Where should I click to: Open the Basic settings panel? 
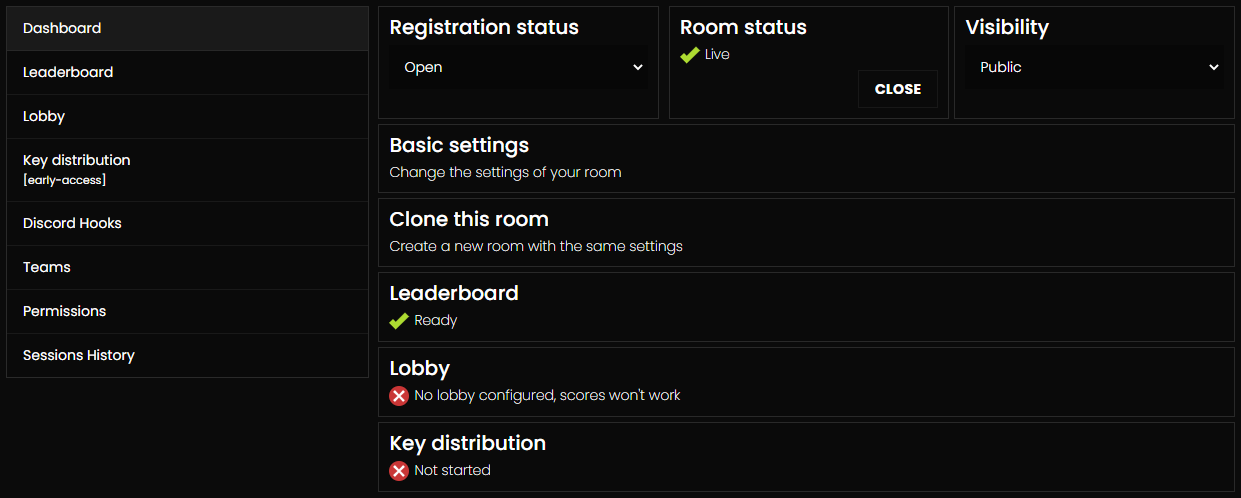(x=806, y=158)
